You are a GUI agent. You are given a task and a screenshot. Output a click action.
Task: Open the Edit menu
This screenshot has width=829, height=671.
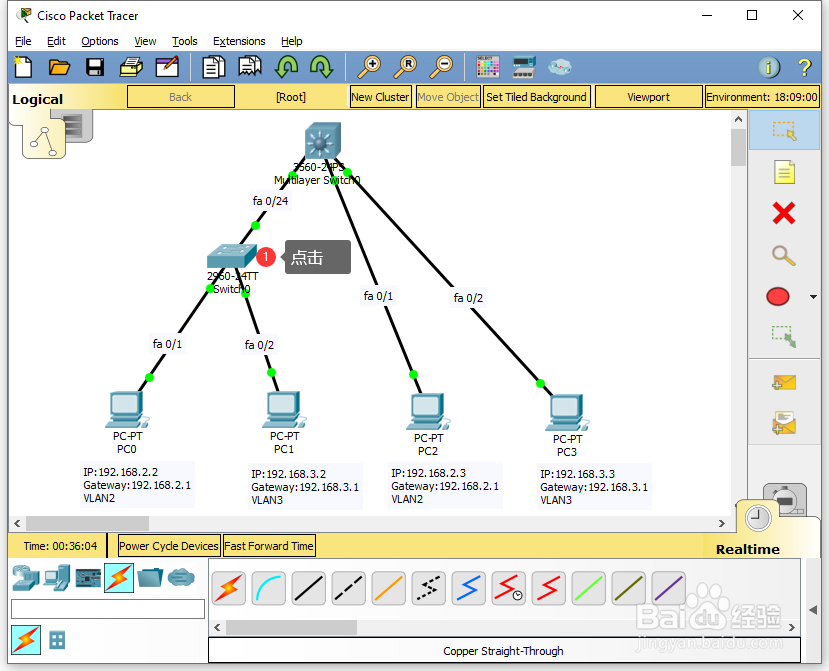(56, 41)
